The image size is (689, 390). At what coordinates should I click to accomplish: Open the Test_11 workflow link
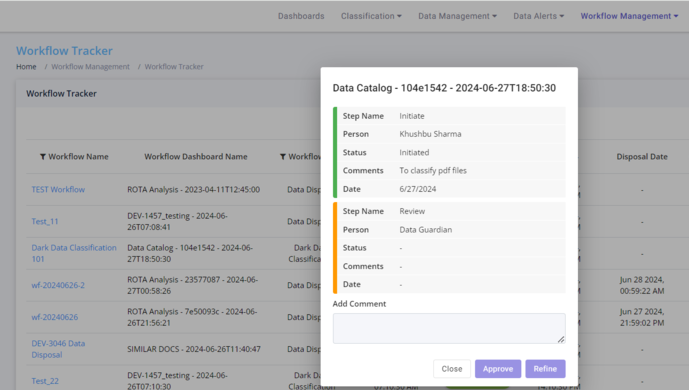45,221
